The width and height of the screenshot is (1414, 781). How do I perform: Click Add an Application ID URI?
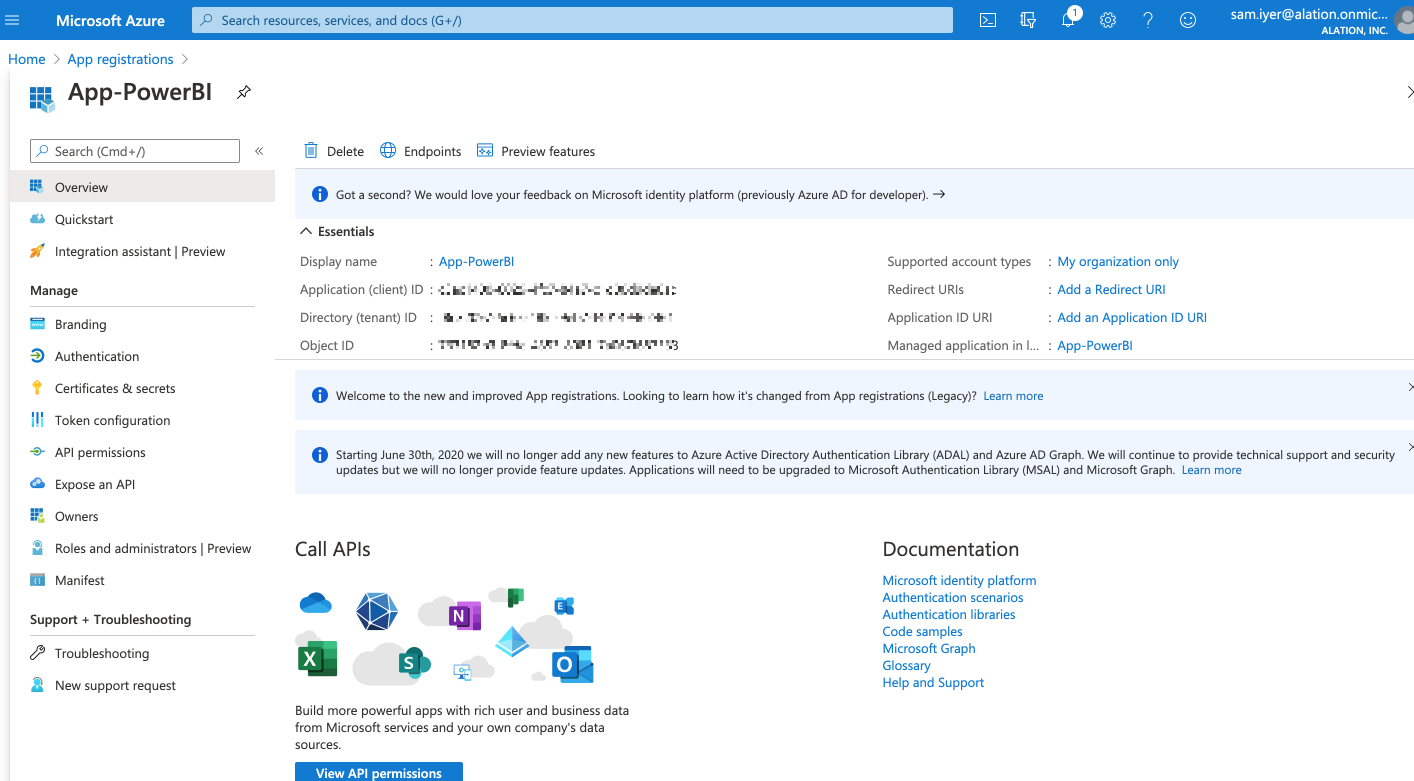pyautogui.click(x=1132, y=317)
